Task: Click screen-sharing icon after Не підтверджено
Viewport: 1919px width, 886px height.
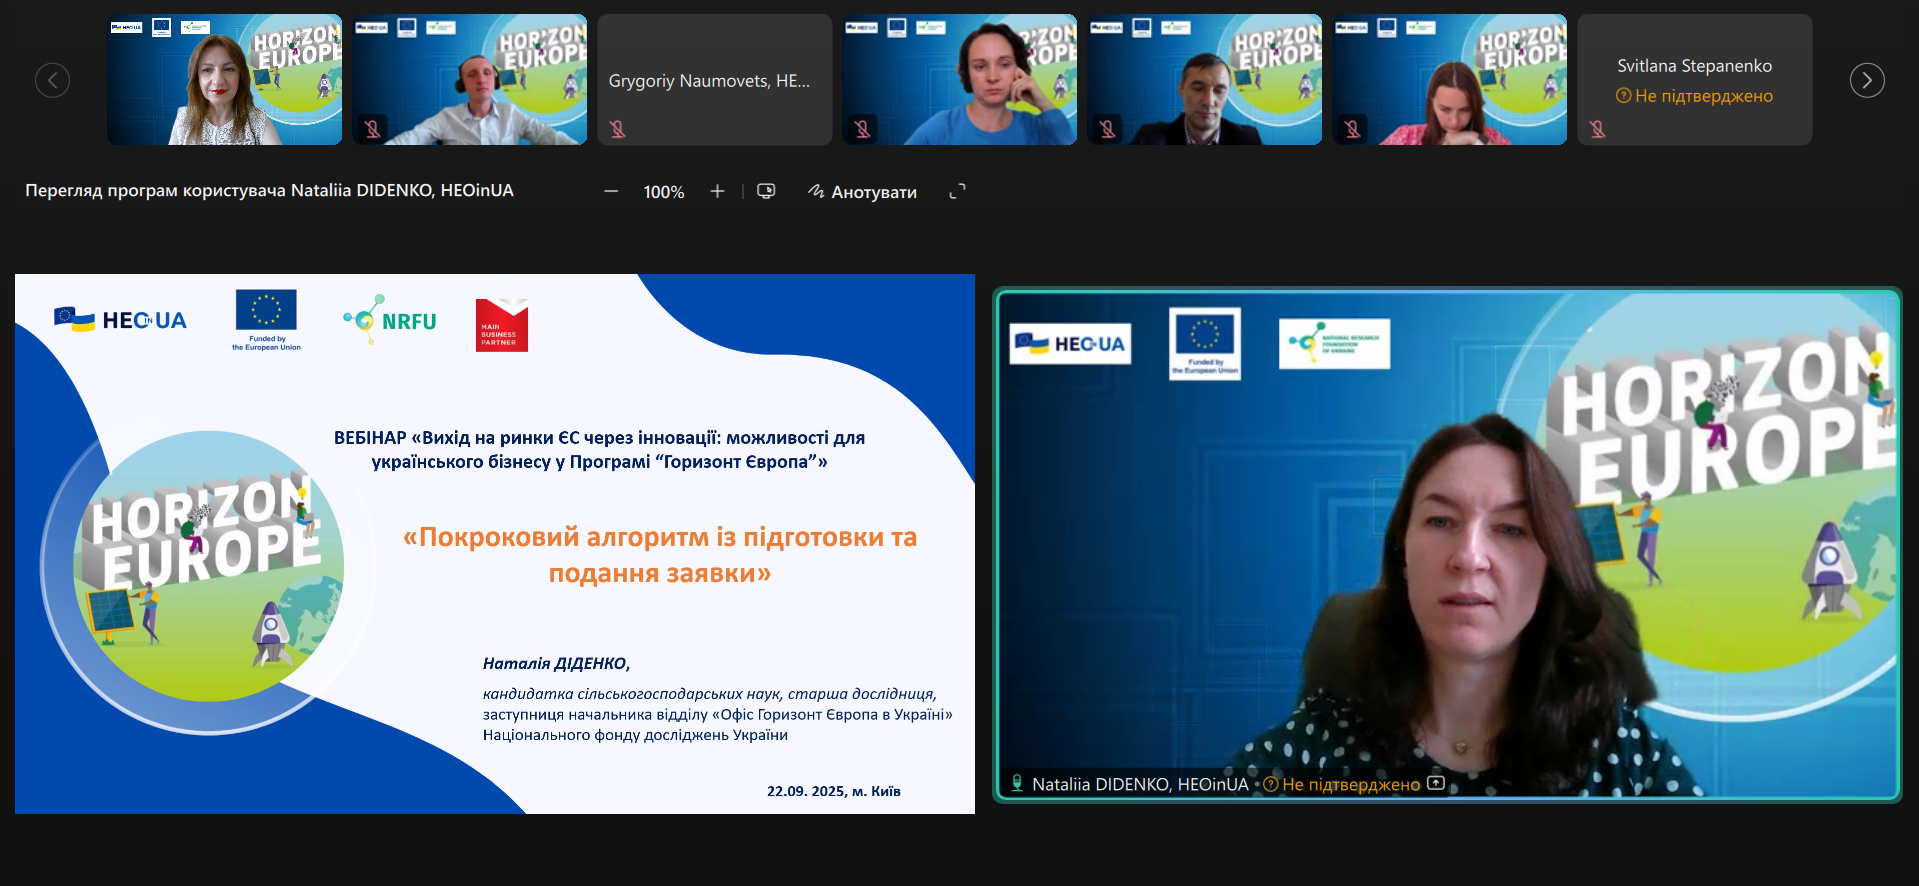Action: [x=1436, y=783]
